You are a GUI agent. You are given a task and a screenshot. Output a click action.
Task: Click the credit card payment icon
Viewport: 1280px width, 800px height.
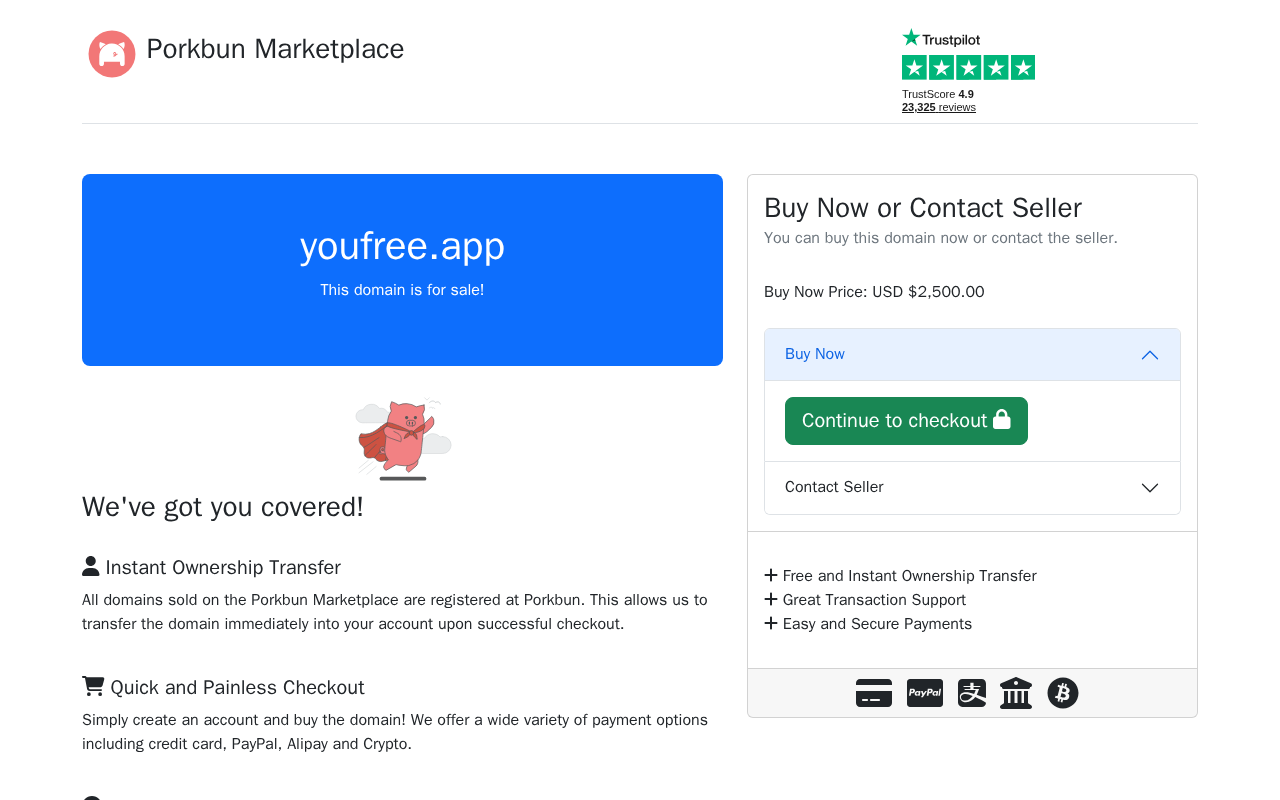(874, 693)
